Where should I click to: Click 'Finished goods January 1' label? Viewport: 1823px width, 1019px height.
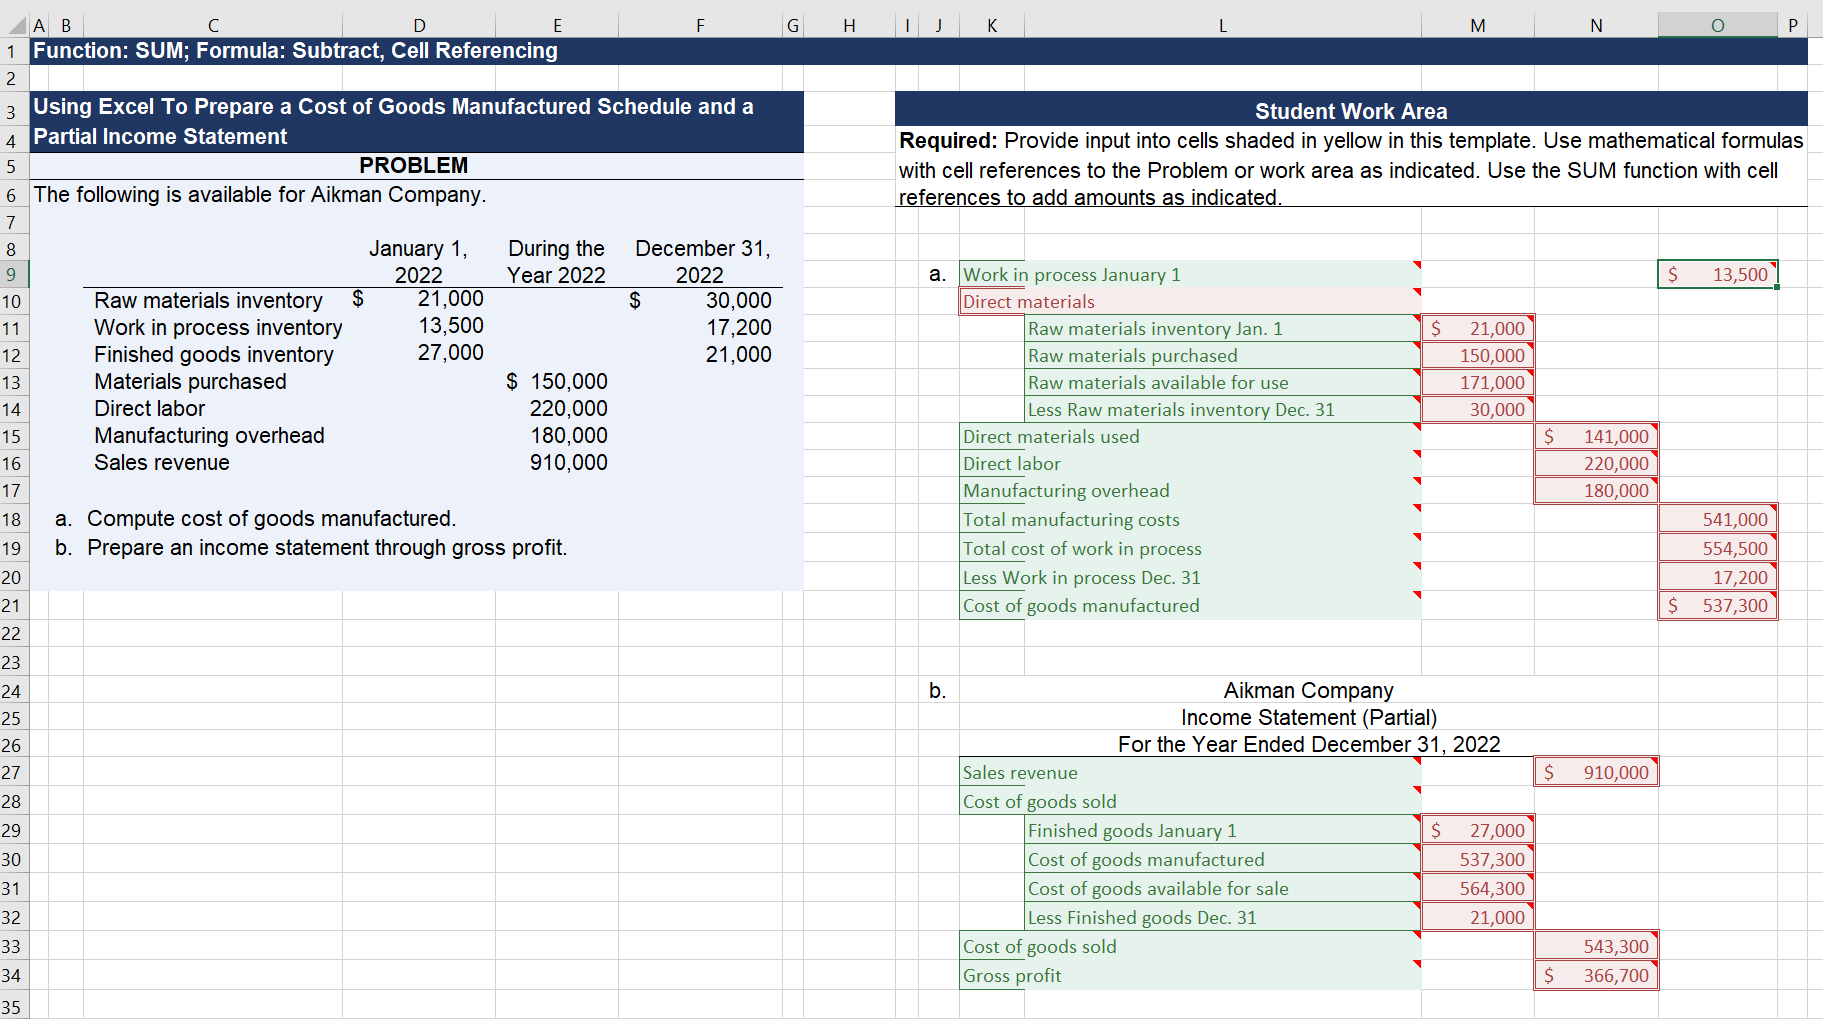(1222, 830)
